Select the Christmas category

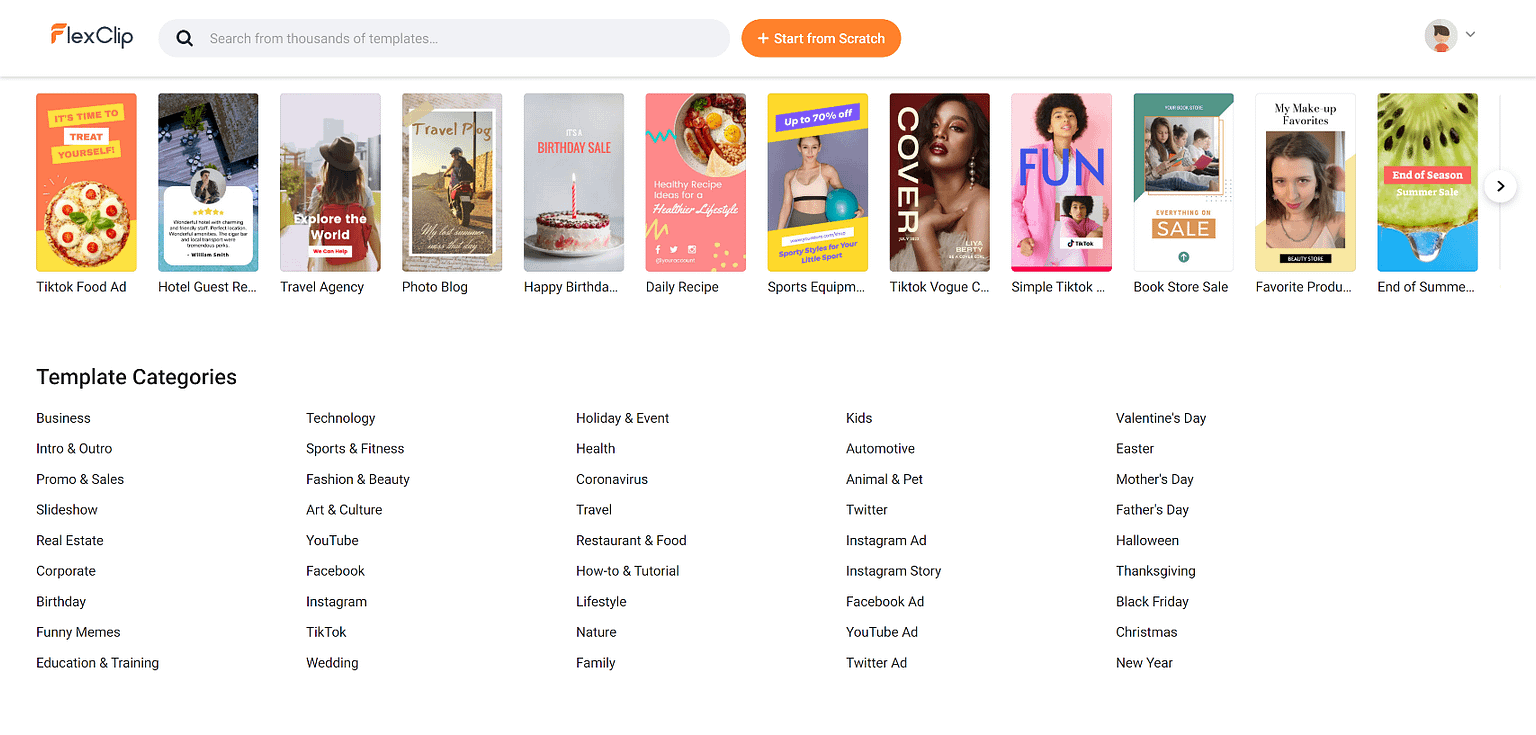1146,632
